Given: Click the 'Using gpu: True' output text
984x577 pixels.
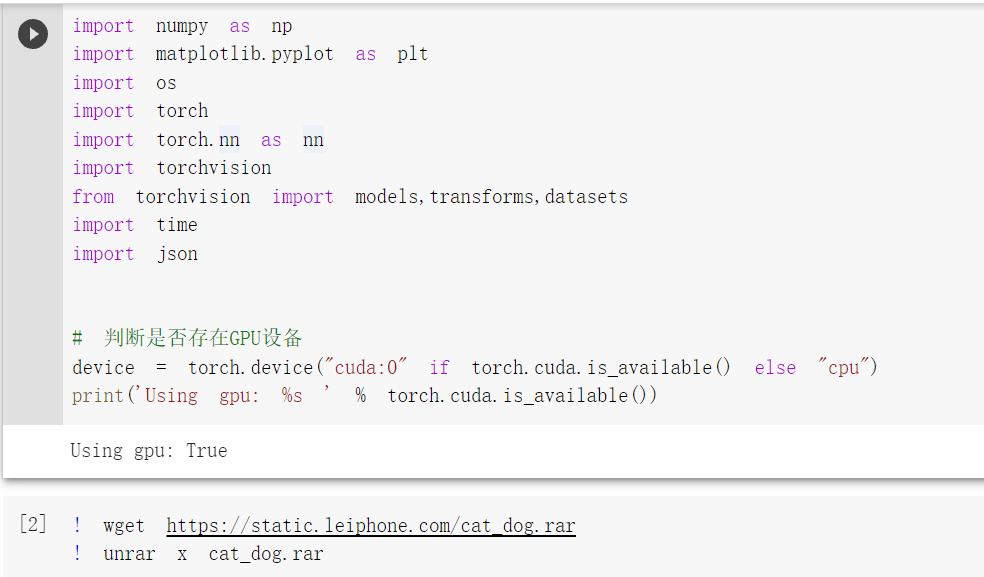Looking at the screenshot, I should tap(149, 451).
